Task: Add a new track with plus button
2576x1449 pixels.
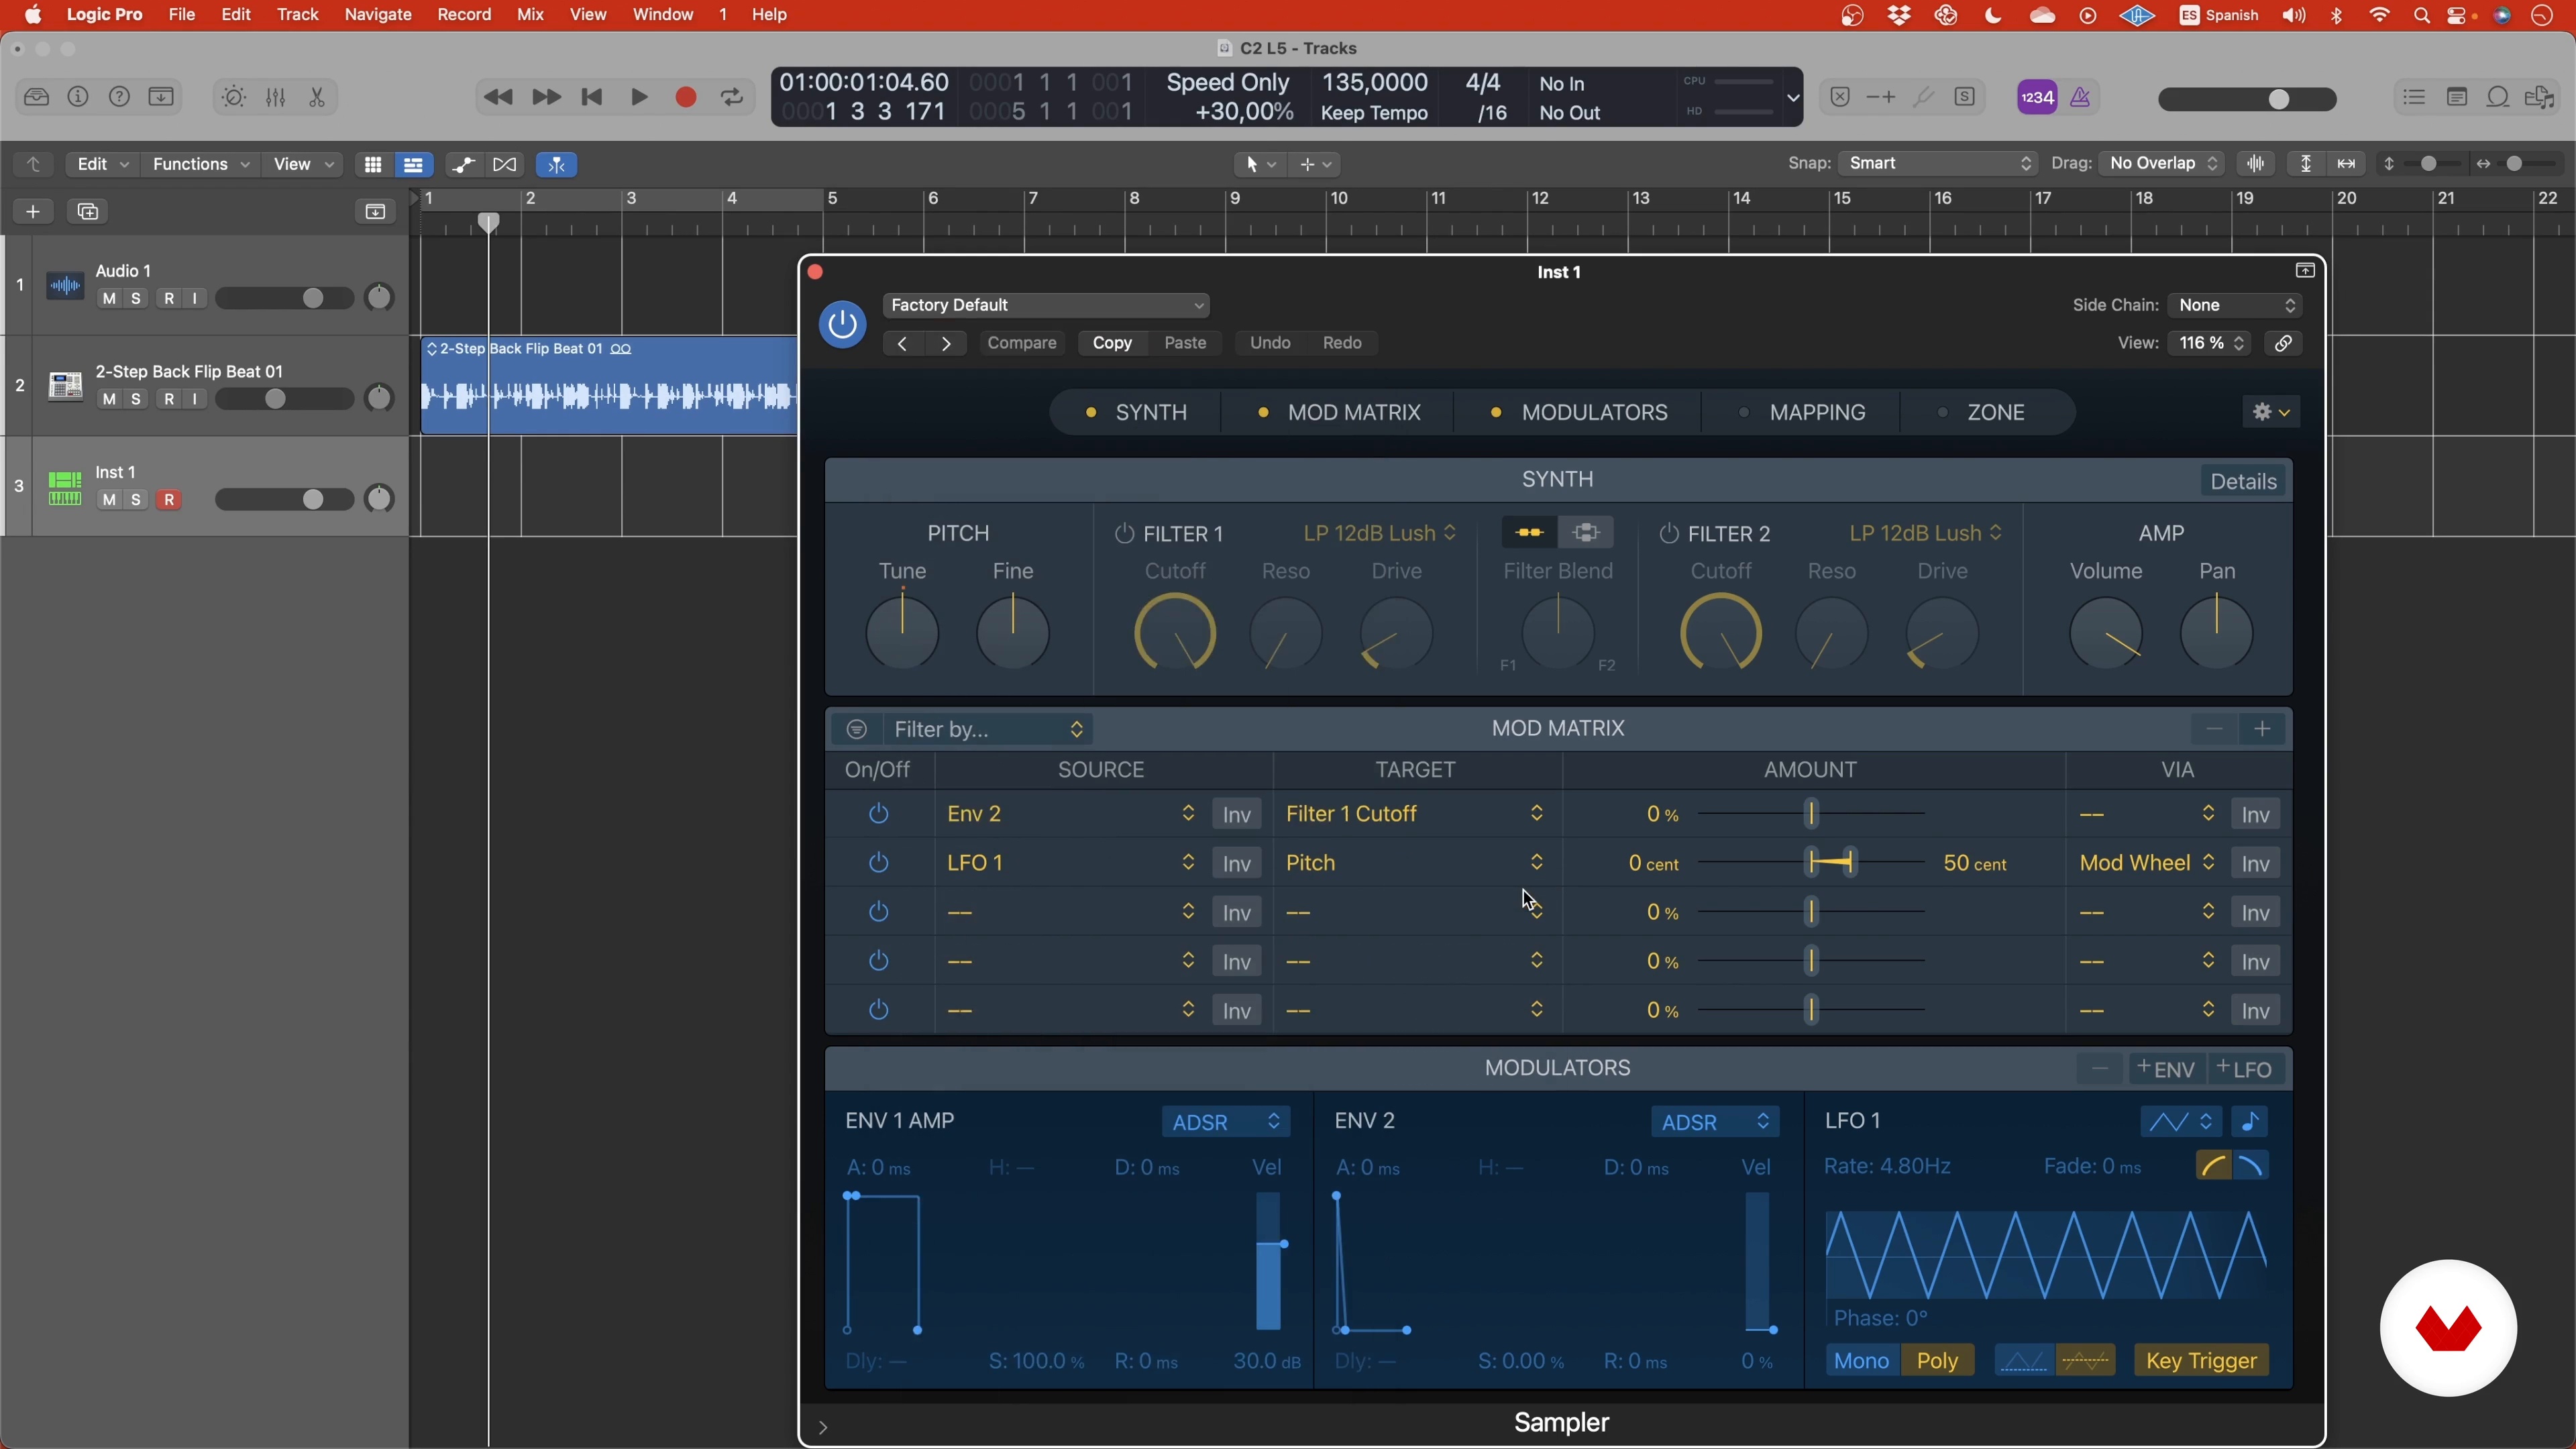Action: click(33, 211)
